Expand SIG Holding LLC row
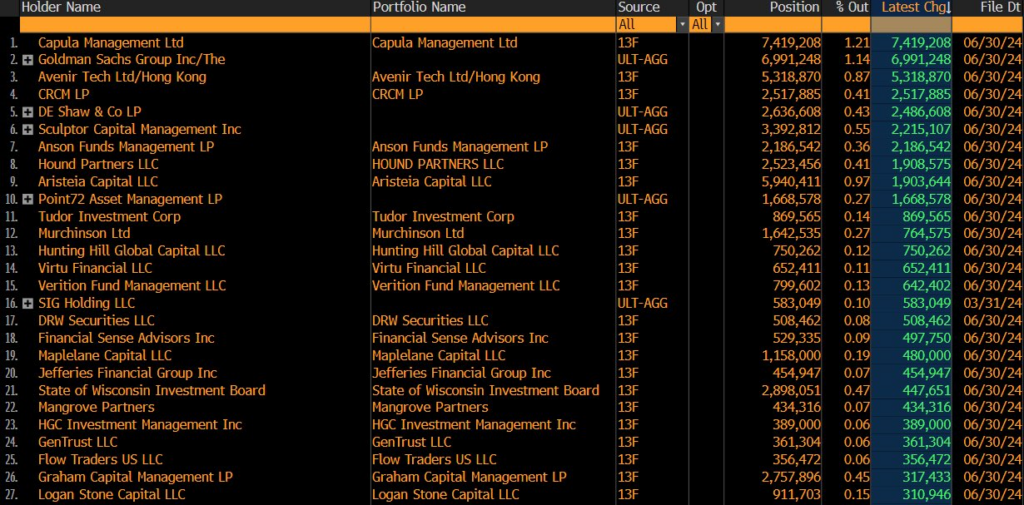The height and width of the screenshot is (505, 1024). [x=28, y=304]
